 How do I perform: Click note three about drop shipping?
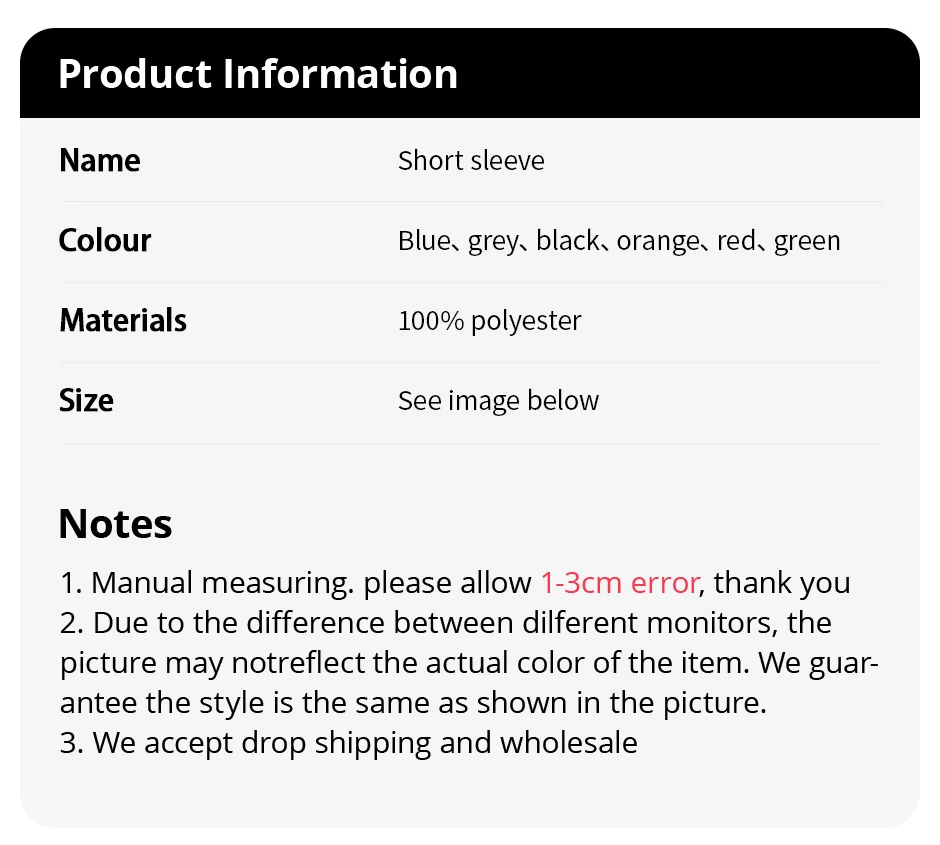349,743
